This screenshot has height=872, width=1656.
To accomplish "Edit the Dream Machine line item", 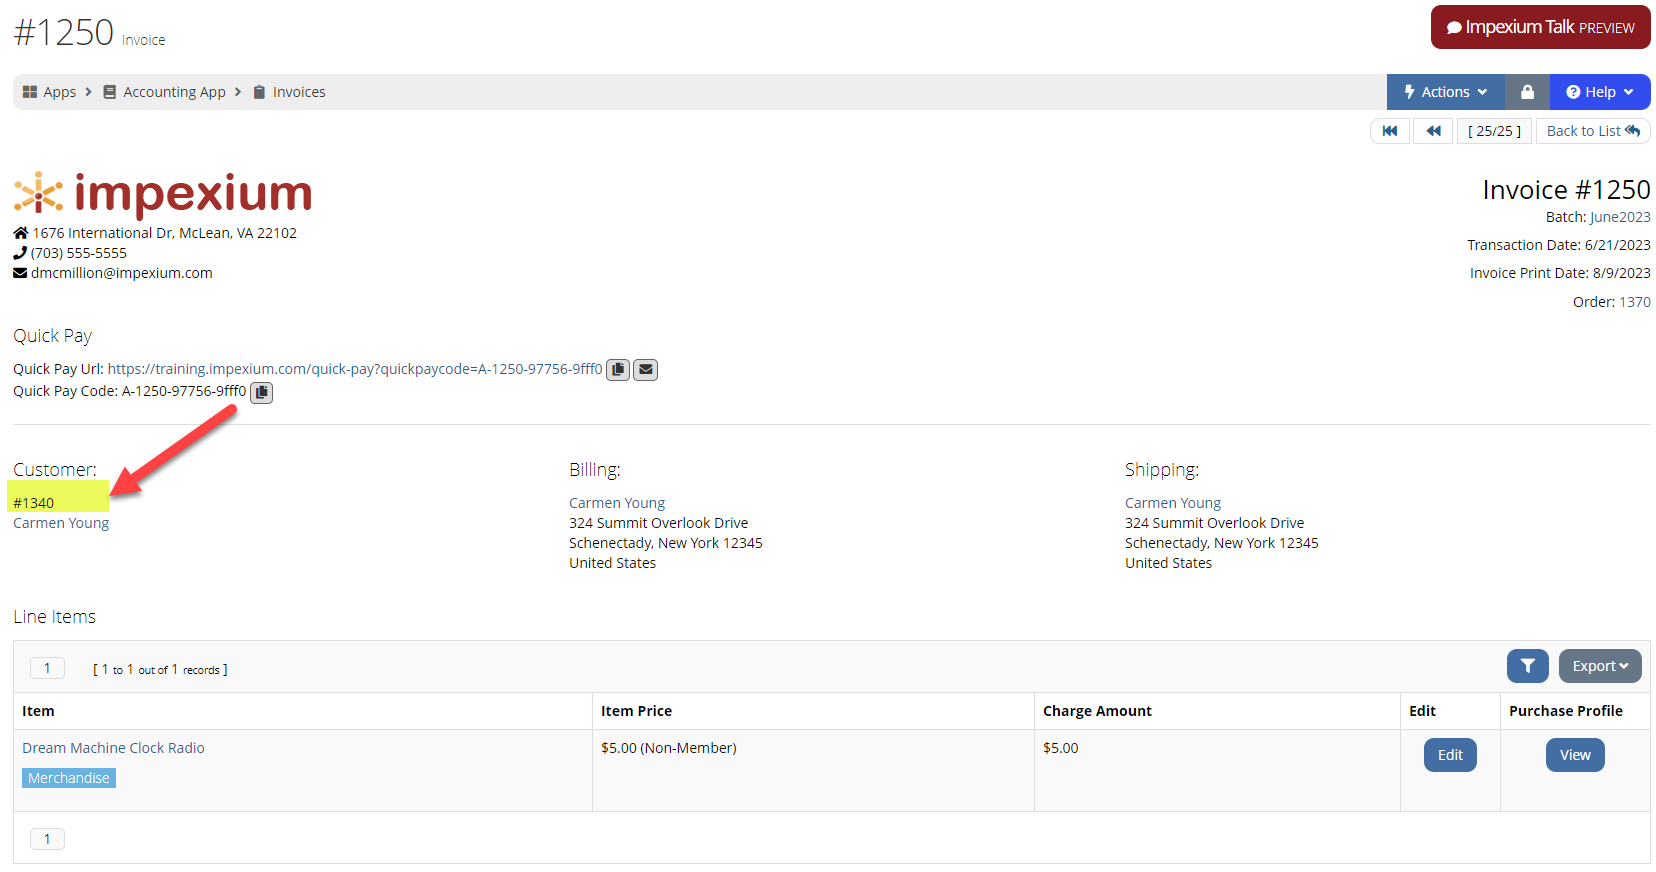I will (x=1450, y=755).
